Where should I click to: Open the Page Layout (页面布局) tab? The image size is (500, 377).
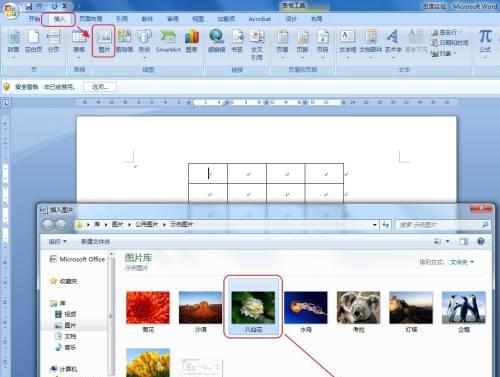(91, 19)
